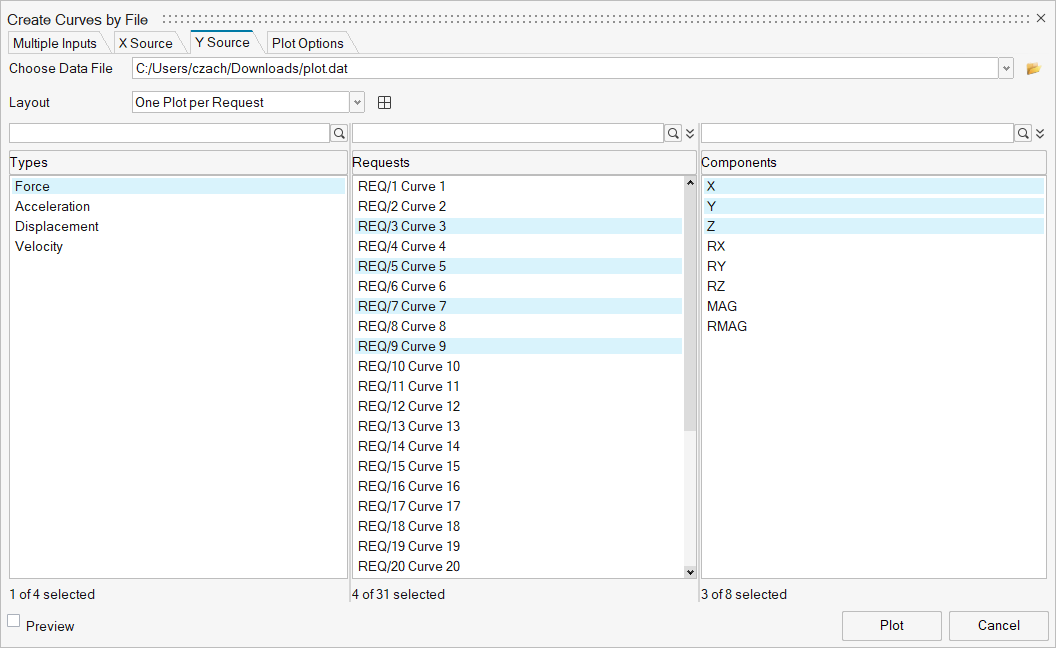Close the Create Curves by File dialog
The height and width of the screenshot is (648, 1056).
[x=1041, y=19]
